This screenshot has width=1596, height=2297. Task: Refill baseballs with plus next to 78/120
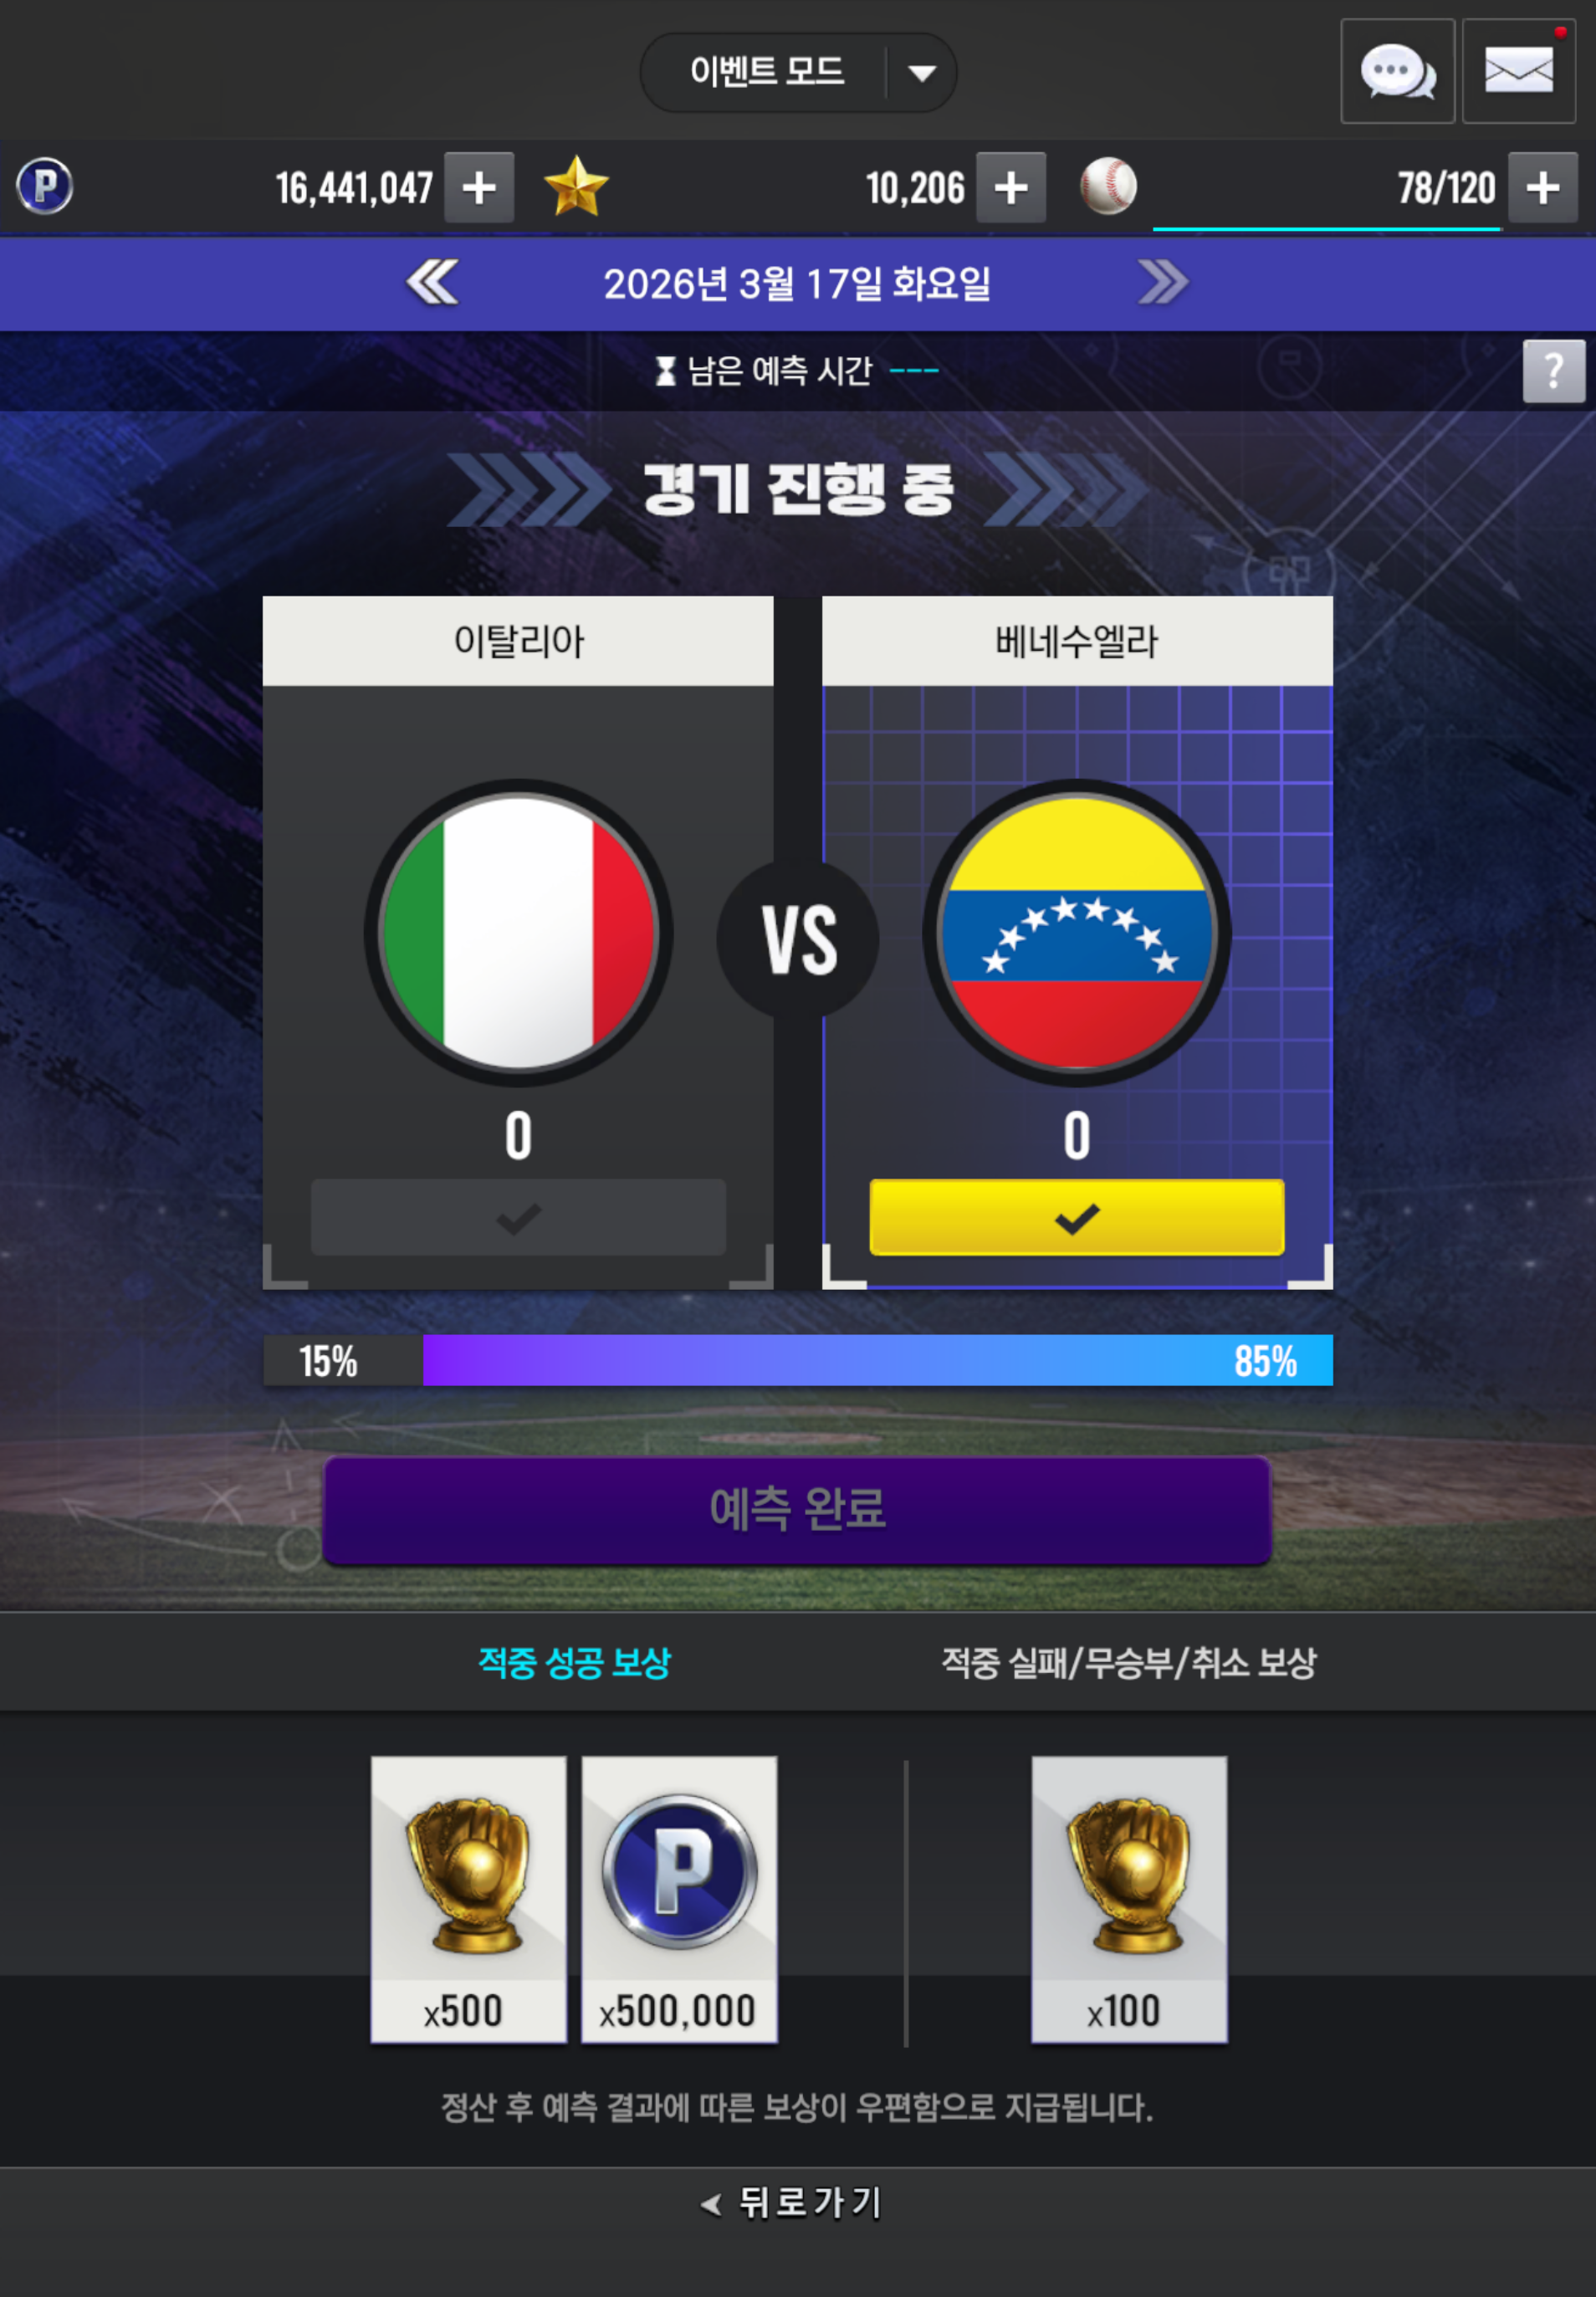(x=1543, y=187)
